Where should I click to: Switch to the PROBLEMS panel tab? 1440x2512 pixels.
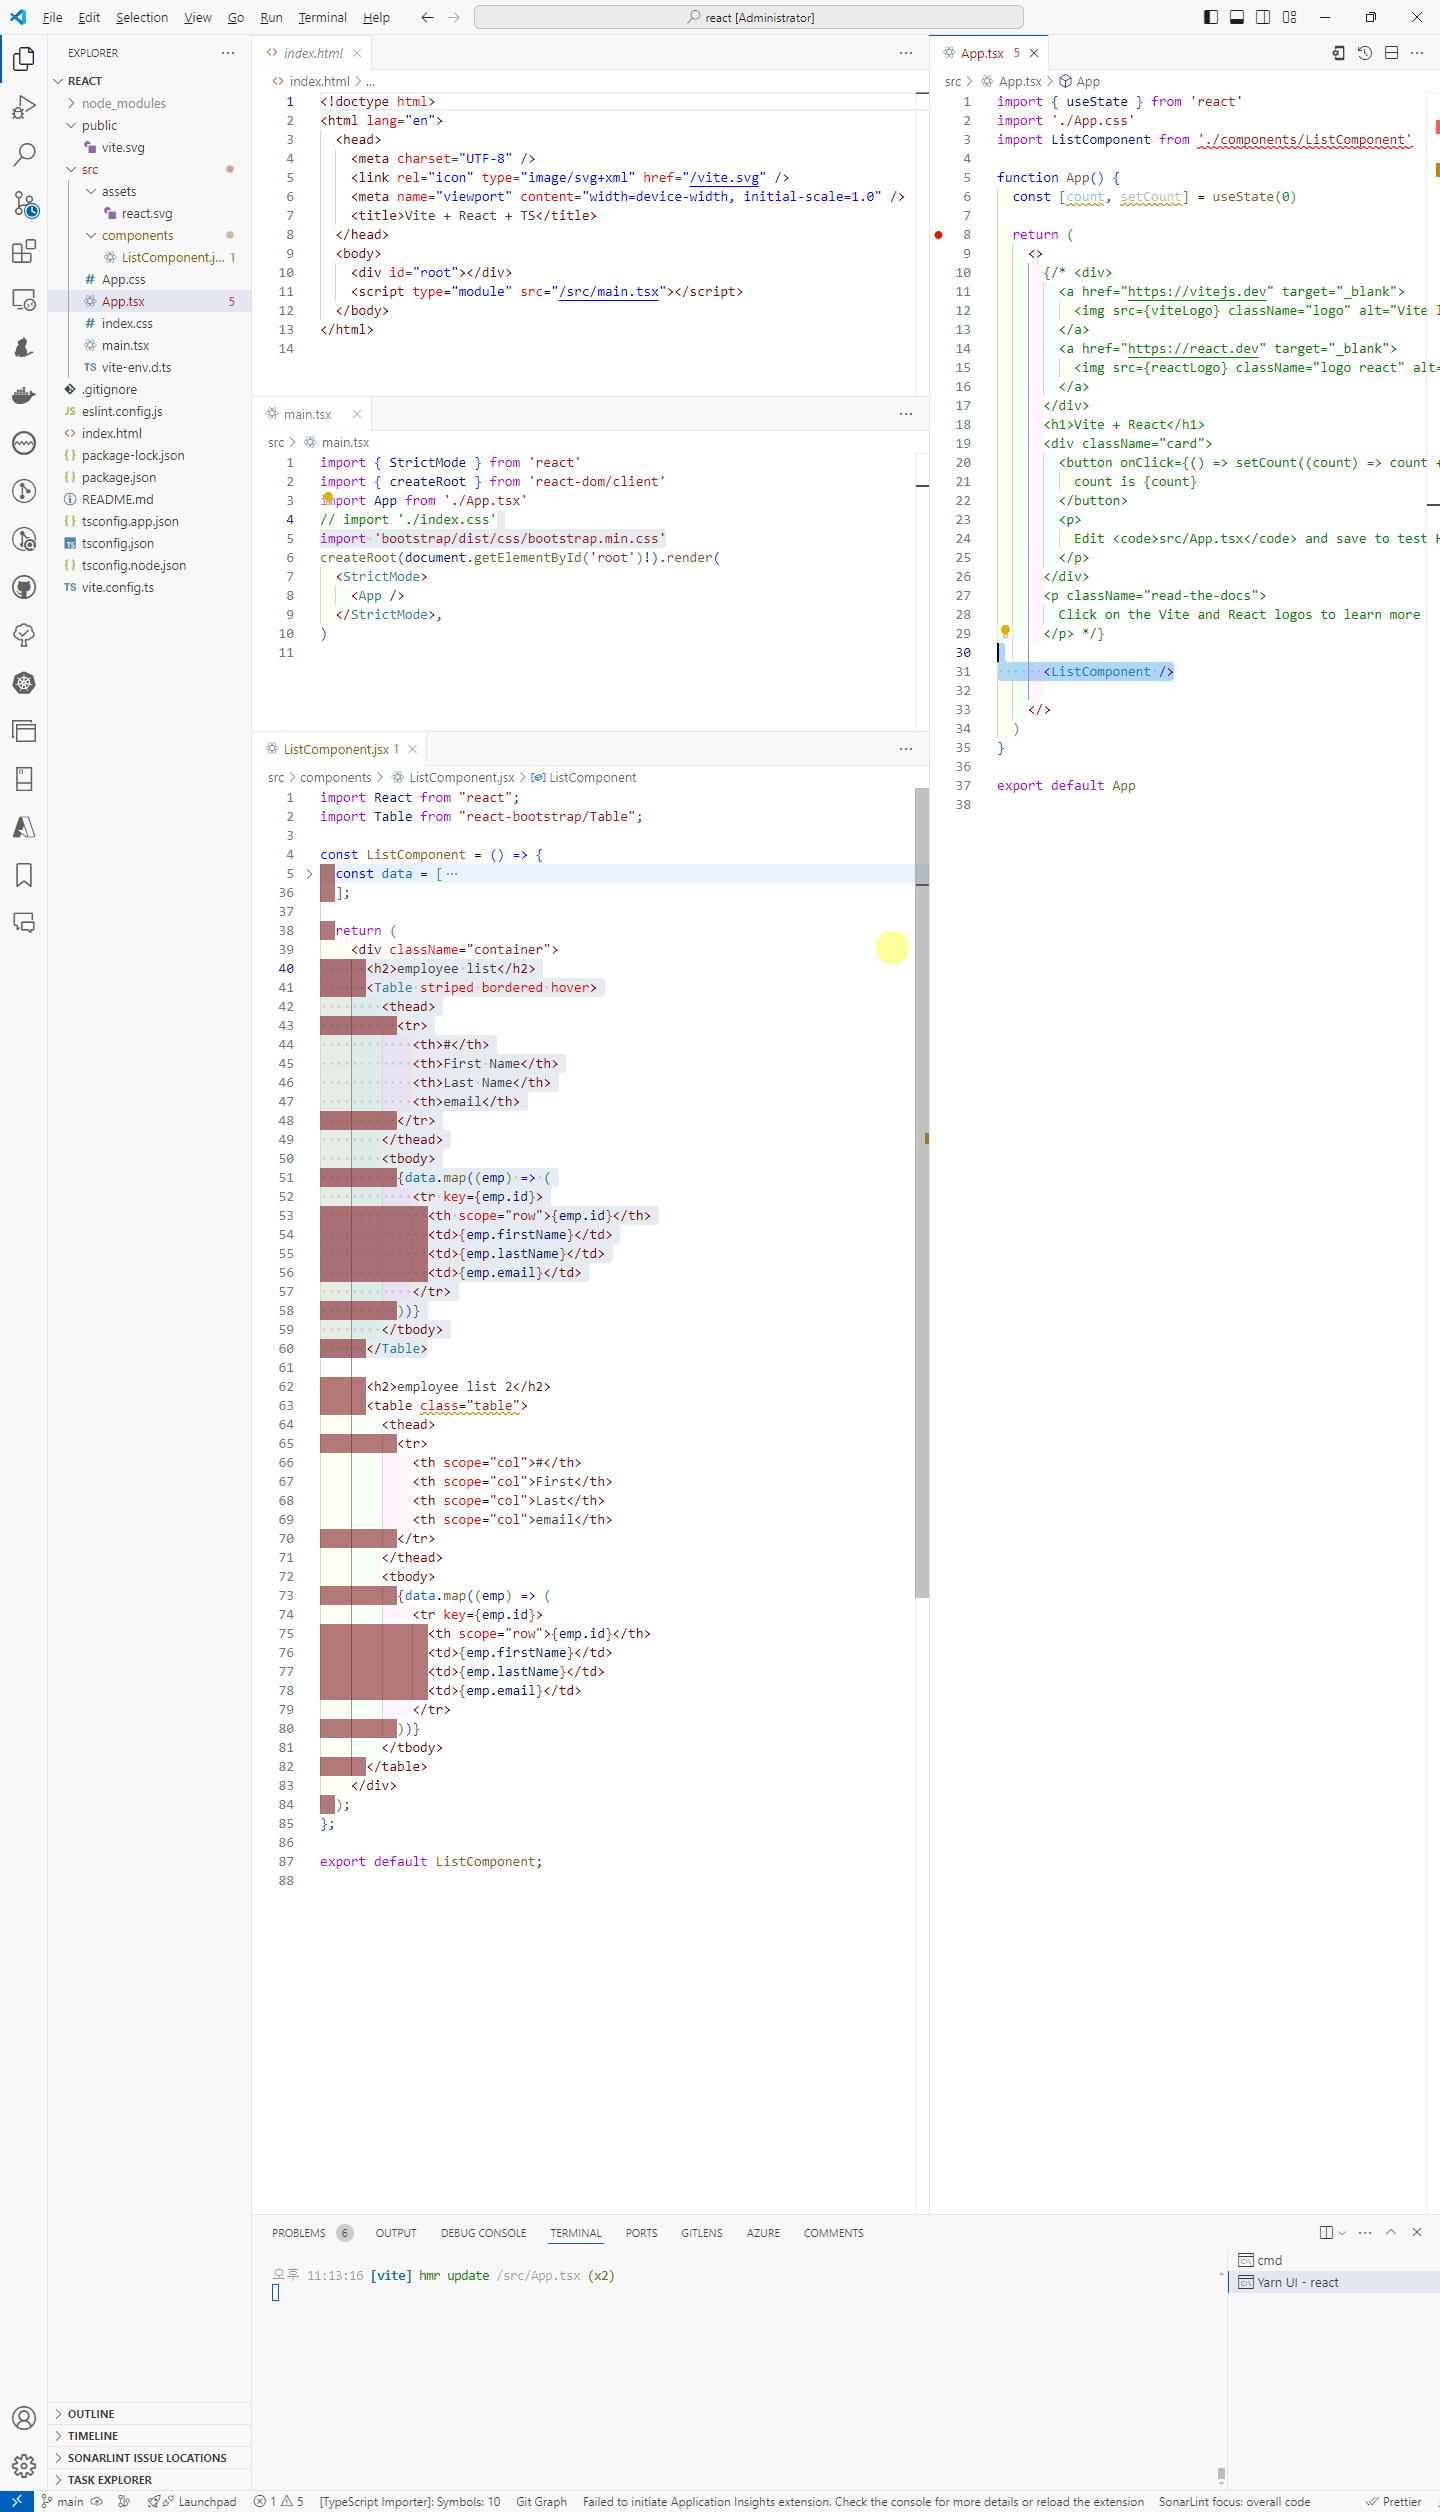[299, 2233]
